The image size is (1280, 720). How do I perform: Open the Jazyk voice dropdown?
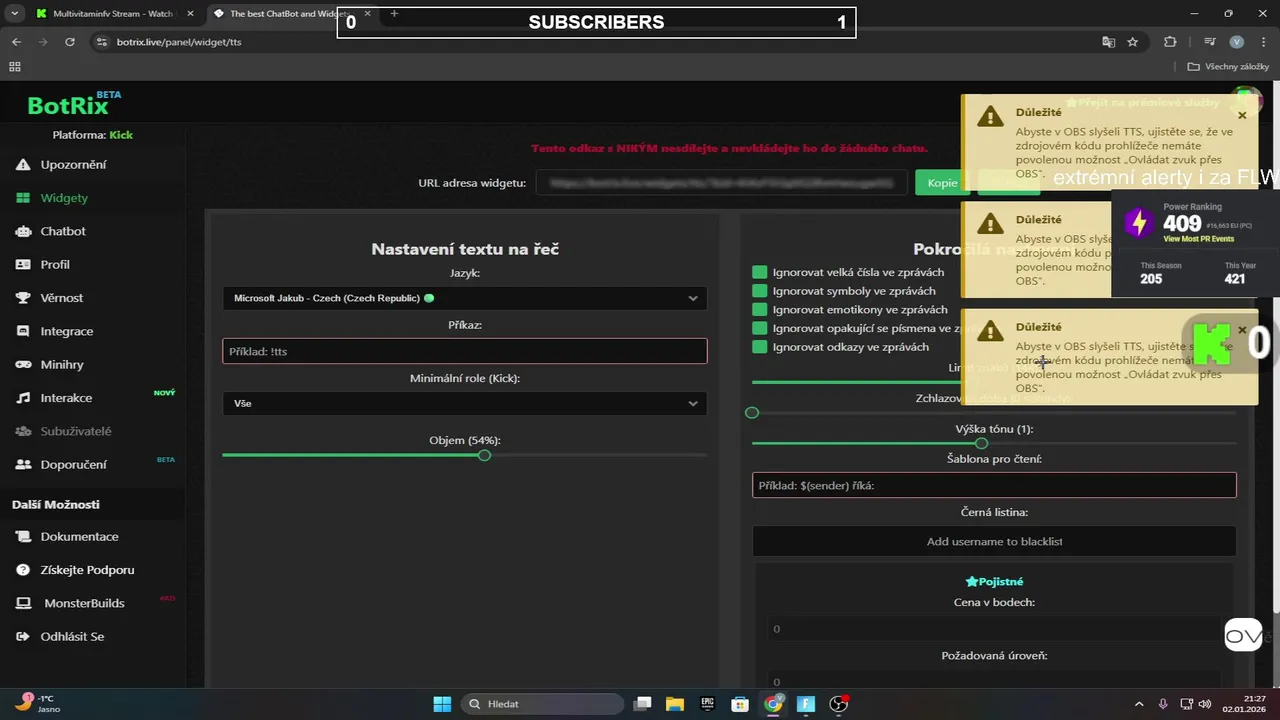coord(464,298)
